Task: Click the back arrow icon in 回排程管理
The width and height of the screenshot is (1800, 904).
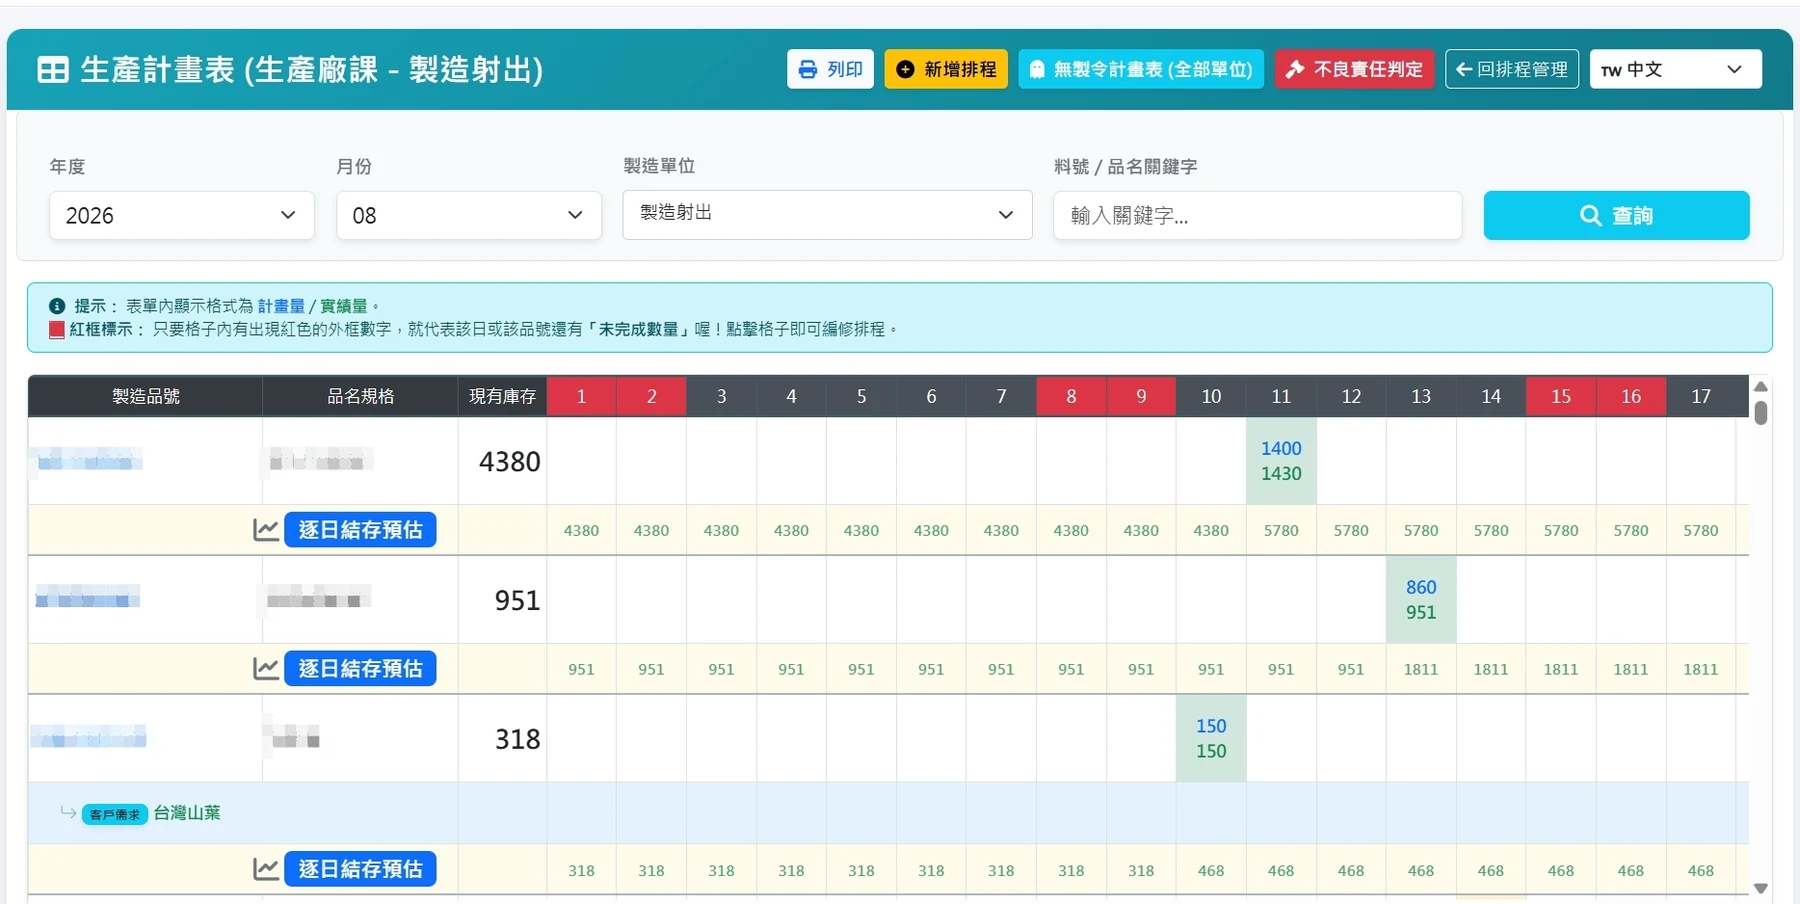Action: [x=1464, y=69]
